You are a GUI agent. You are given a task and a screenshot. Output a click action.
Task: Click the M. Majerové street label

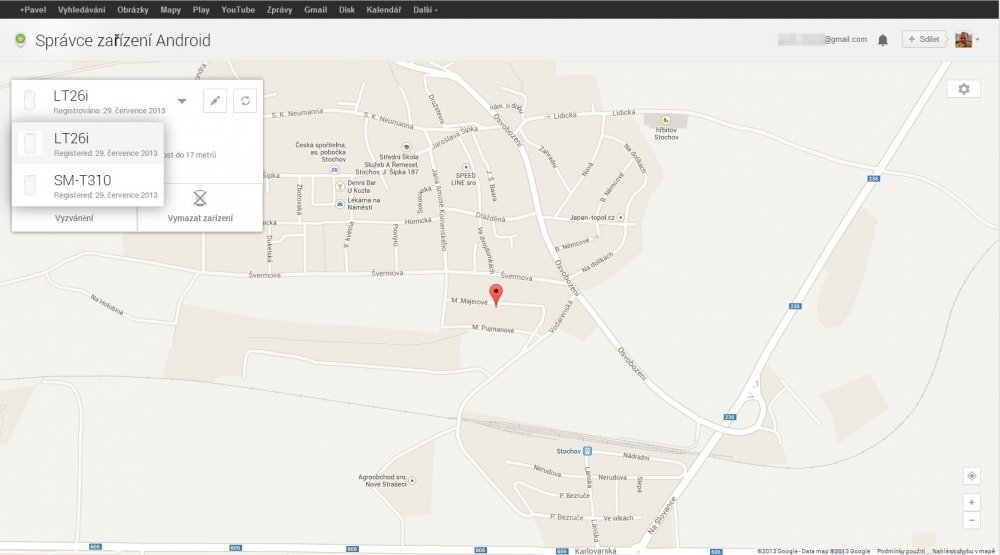469,300
